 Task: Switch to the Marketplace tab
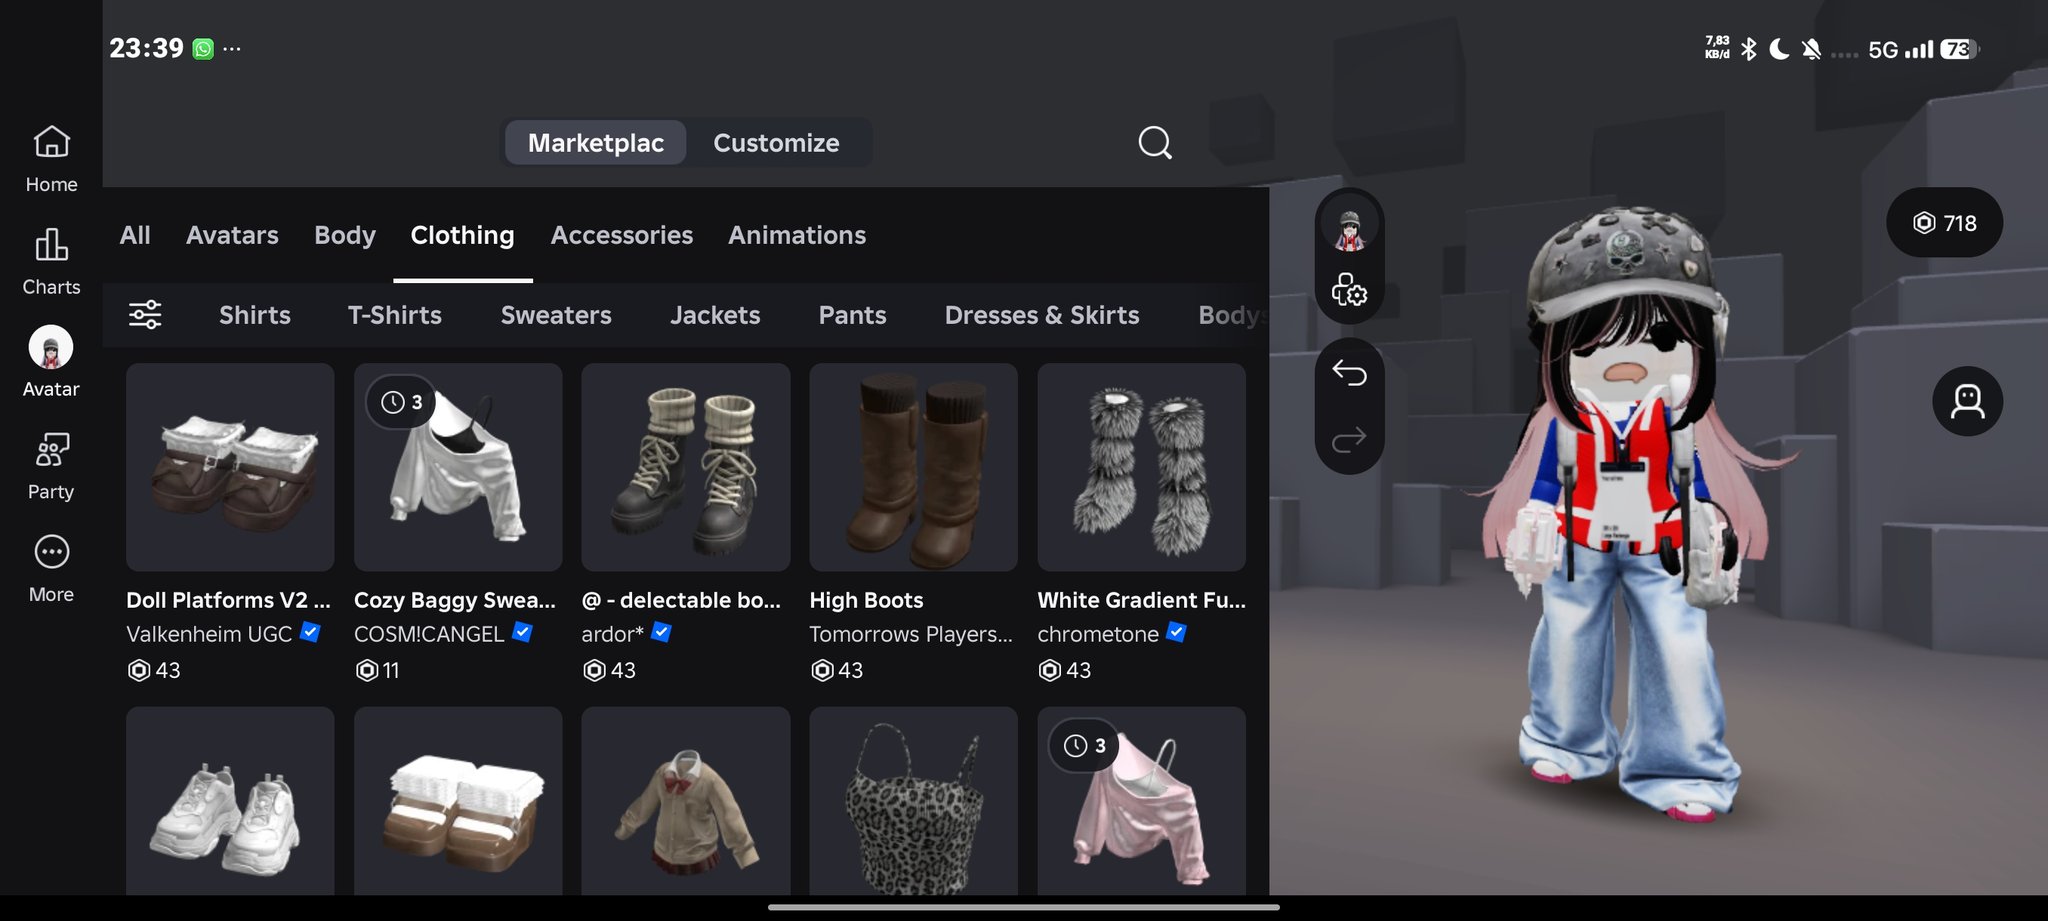coord(596,143)
